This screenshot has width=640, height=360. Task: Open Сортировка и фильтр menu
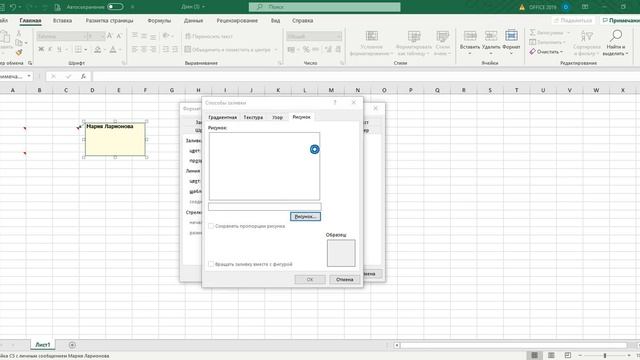tap(587, 43)
